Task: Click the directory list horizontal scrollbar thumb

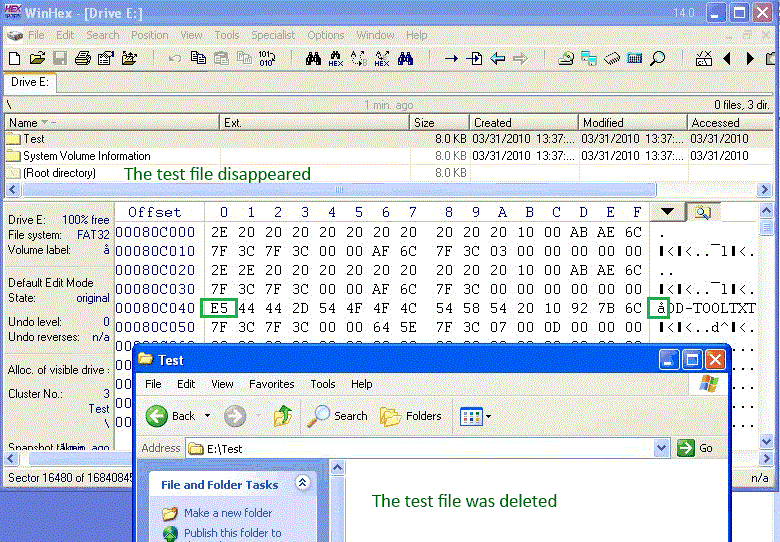Action: pyautogui.click(x=339, y=189)
